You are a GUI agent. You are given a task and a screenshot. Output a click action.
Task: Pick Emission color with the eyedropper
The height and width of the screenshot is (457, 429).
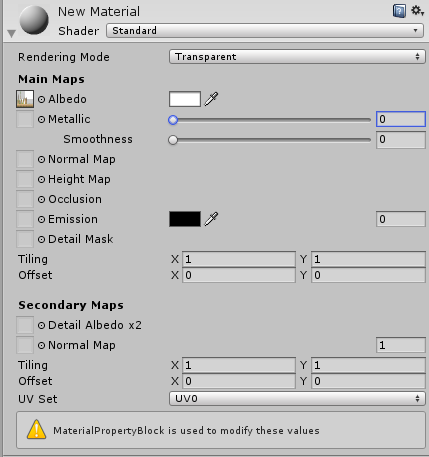(x=211, y=219)
